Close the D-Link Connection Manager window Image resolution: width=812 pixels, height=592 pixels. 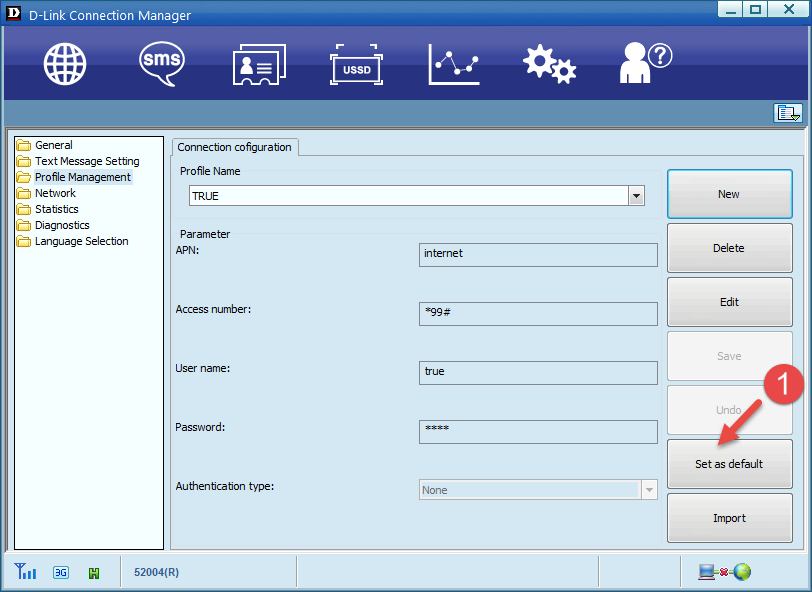tap(789, 9)
